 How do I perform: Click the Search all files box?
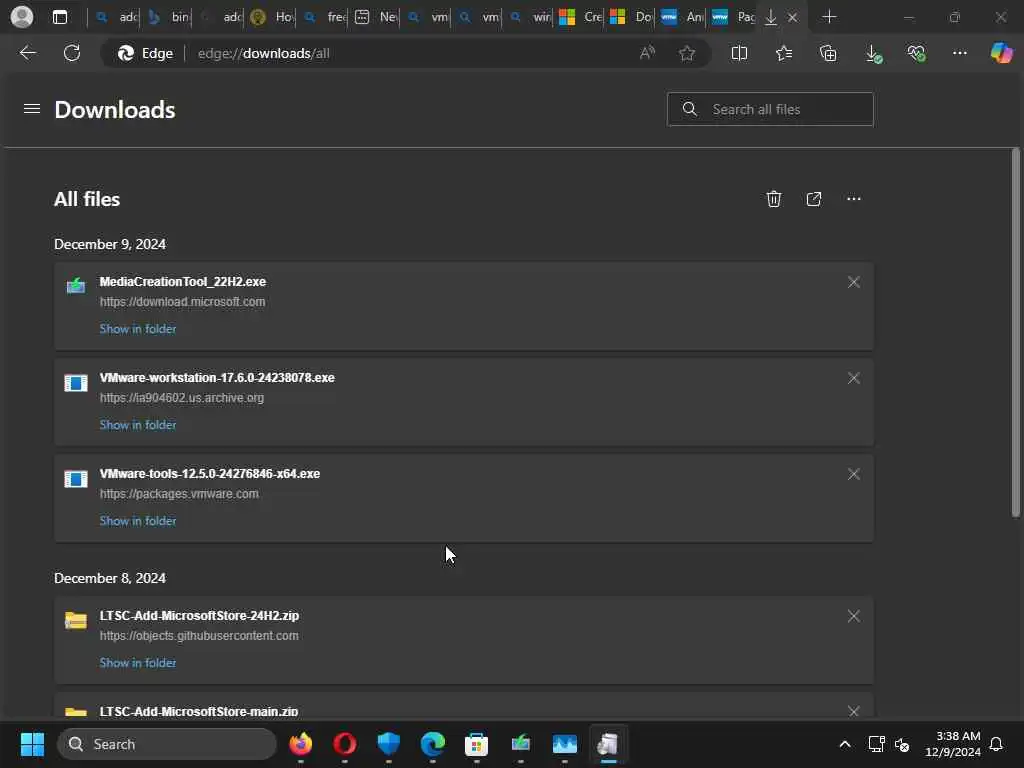pos(770,109)
